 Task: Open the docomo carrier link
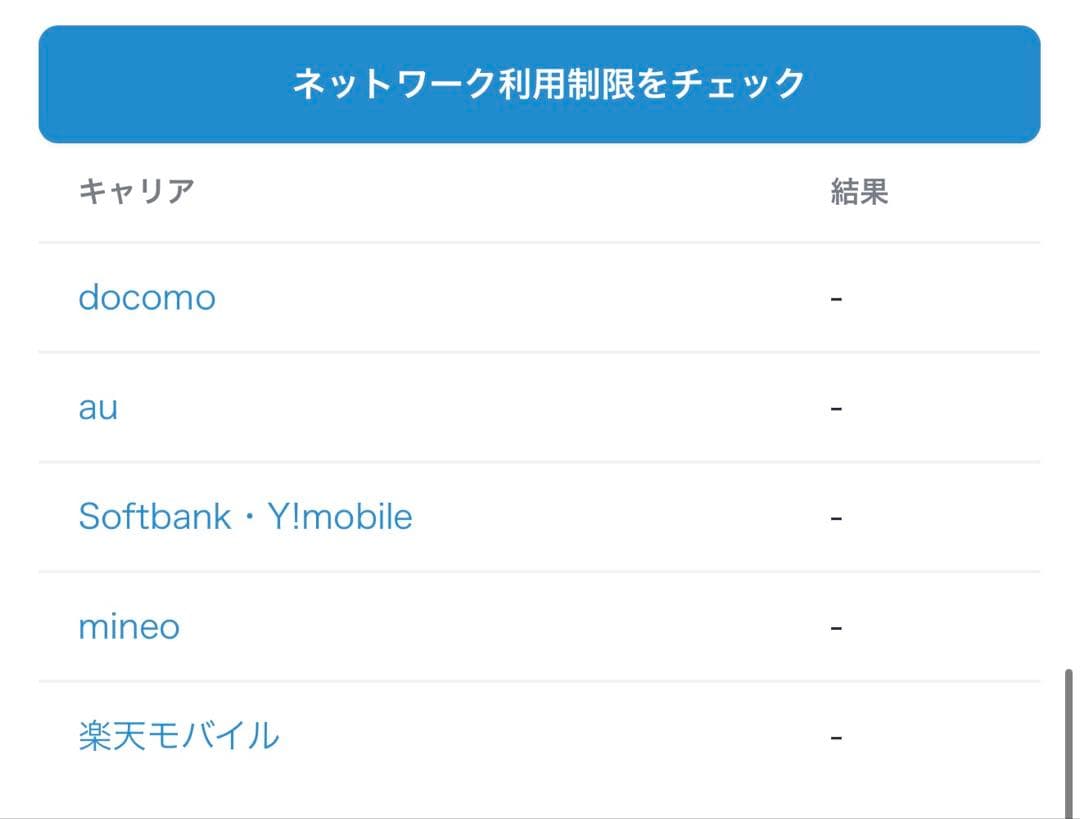147,297
